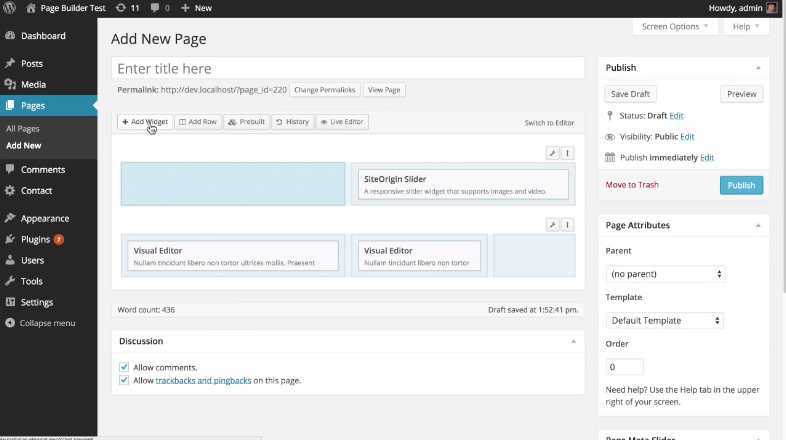Open the Media library in the sidebar

click(33, 85)
